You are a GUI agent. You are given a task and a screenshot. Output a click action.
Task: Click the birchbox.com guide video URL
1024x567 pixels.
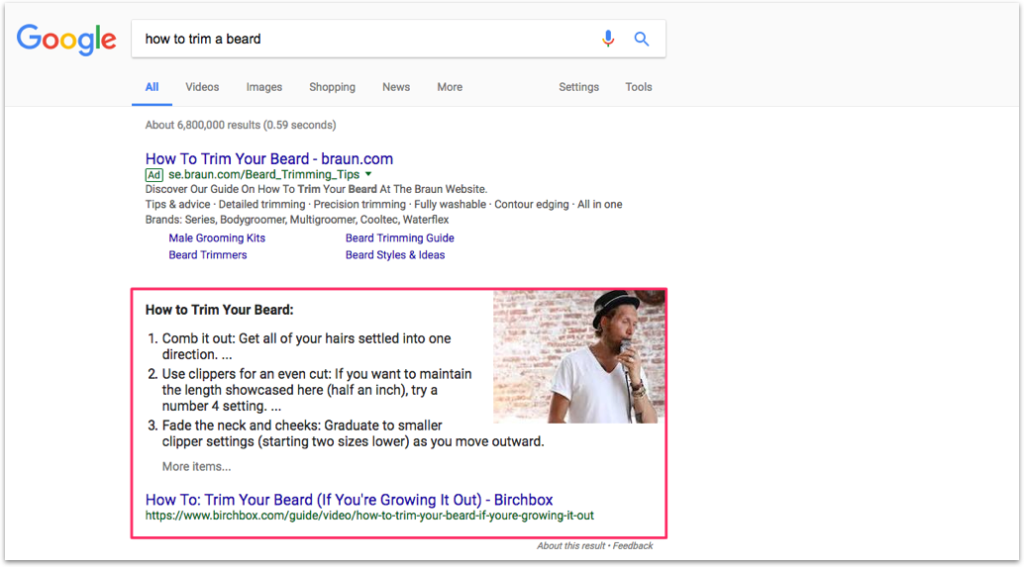(370, 515)
